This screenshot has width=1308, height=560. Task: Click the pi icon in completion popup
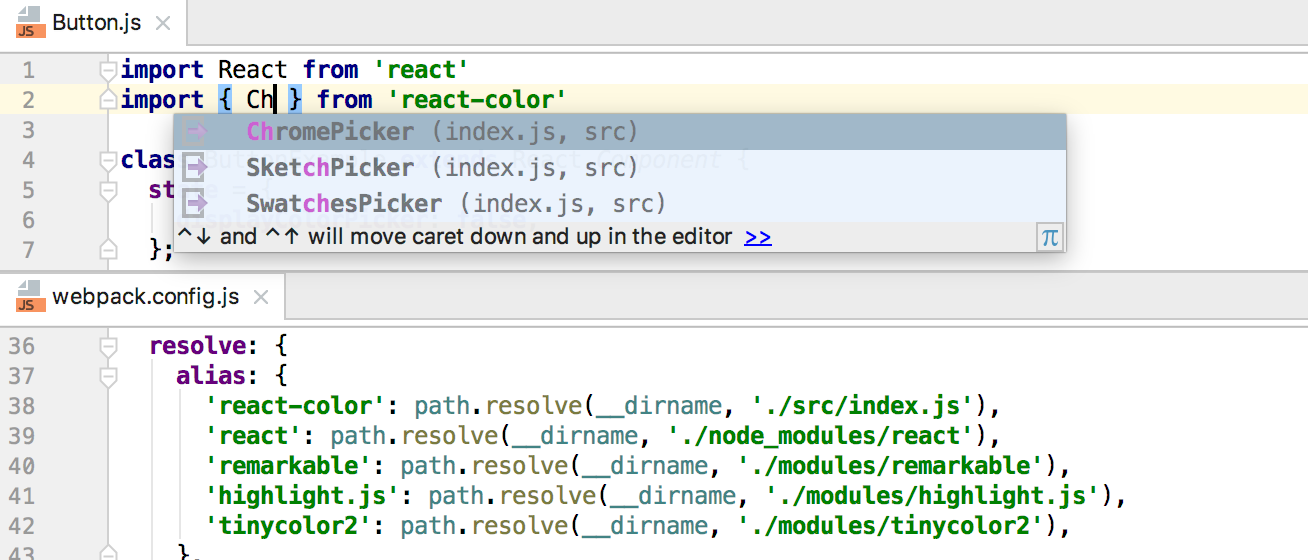(1049, 237)
